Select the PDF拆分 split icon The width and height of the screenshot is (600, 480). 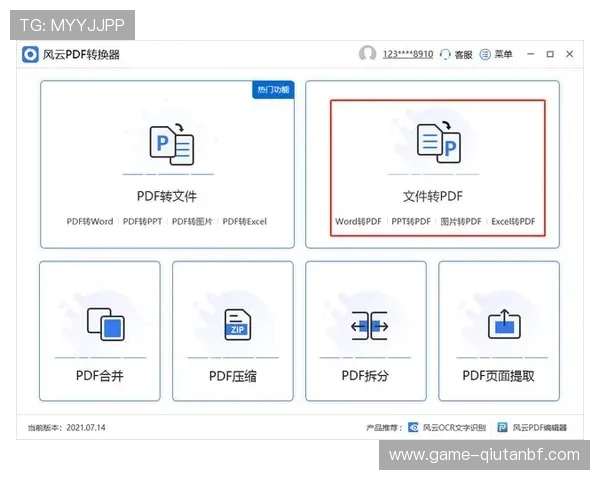click(x=370, y=326)
